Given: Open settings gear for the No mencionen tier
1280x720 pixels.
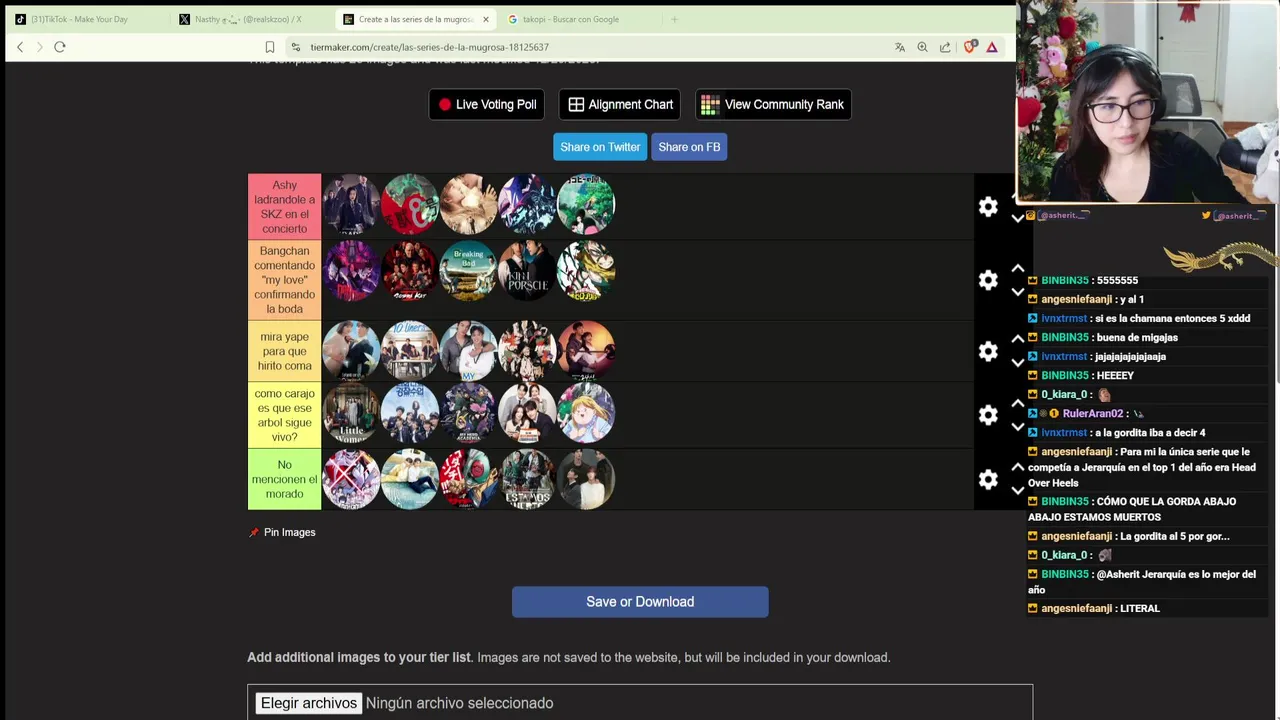Looking at the screenshot, I should [988, 480].
